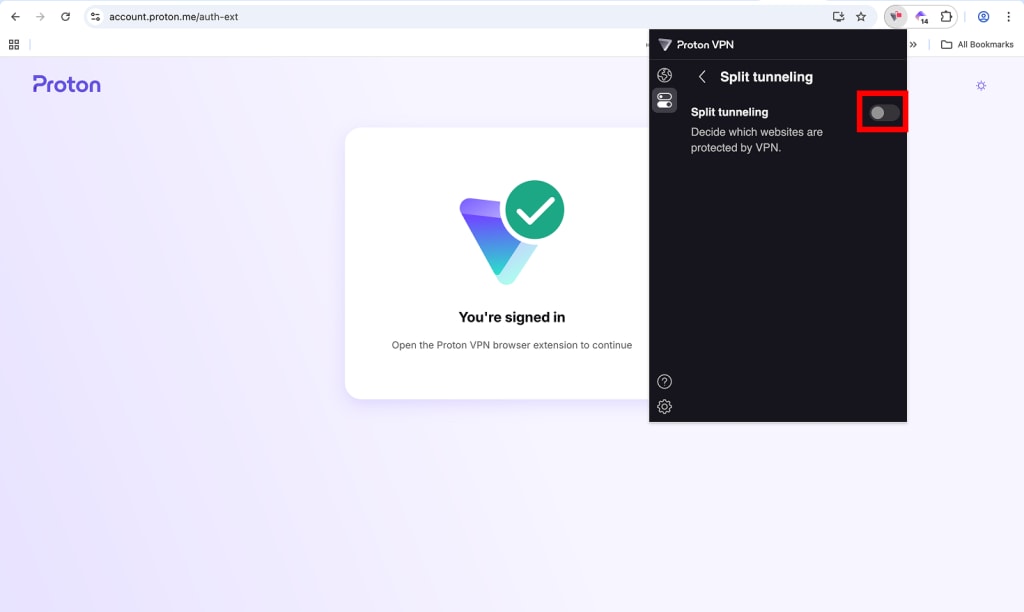Open site information icon in address bar
1024x612 pixels.
coord(95,17)
